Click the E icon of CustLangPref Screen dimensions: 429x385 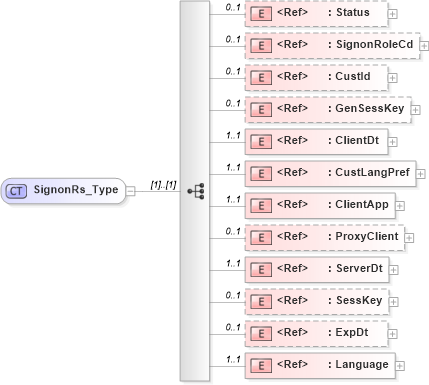click(x=261, y=174)
